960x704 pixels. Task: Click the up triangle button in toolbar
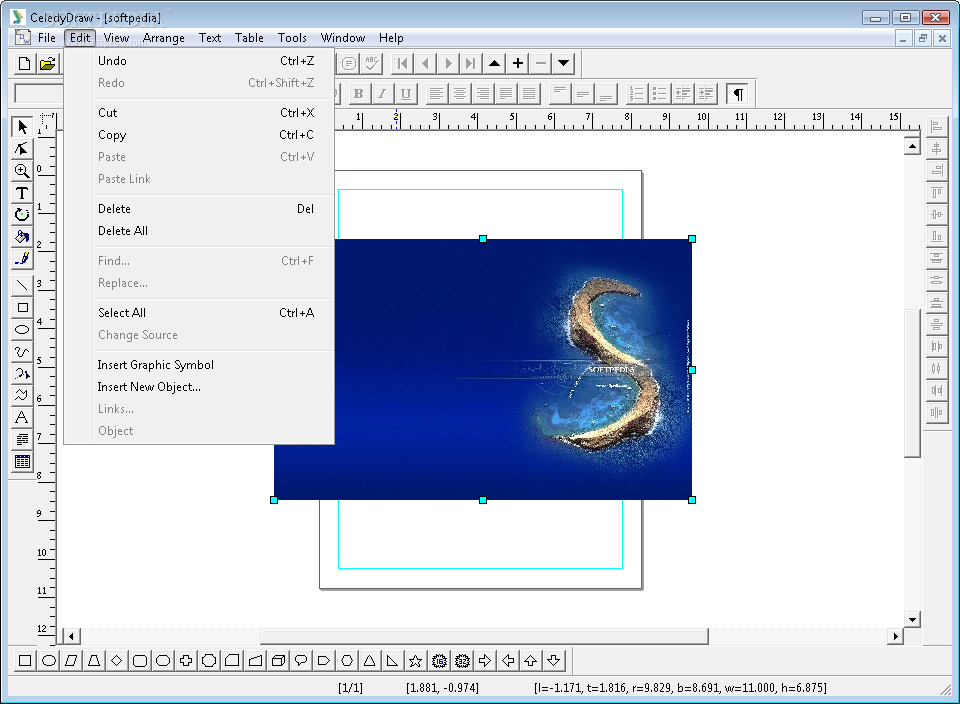(495, 63)
